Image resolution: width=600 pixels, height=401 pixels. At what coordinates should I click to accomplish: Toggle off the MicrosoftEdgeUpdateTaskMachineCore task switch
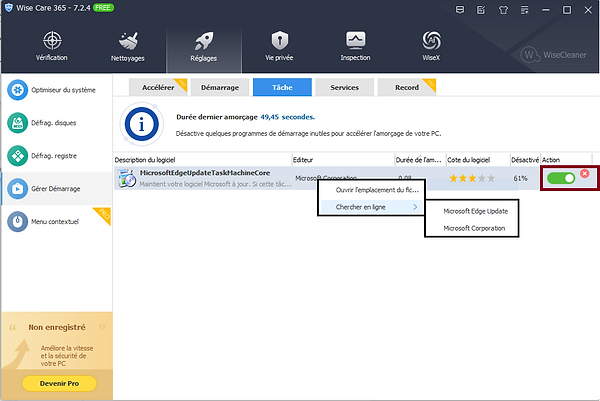pyautogui.click(x=561, y=178)
